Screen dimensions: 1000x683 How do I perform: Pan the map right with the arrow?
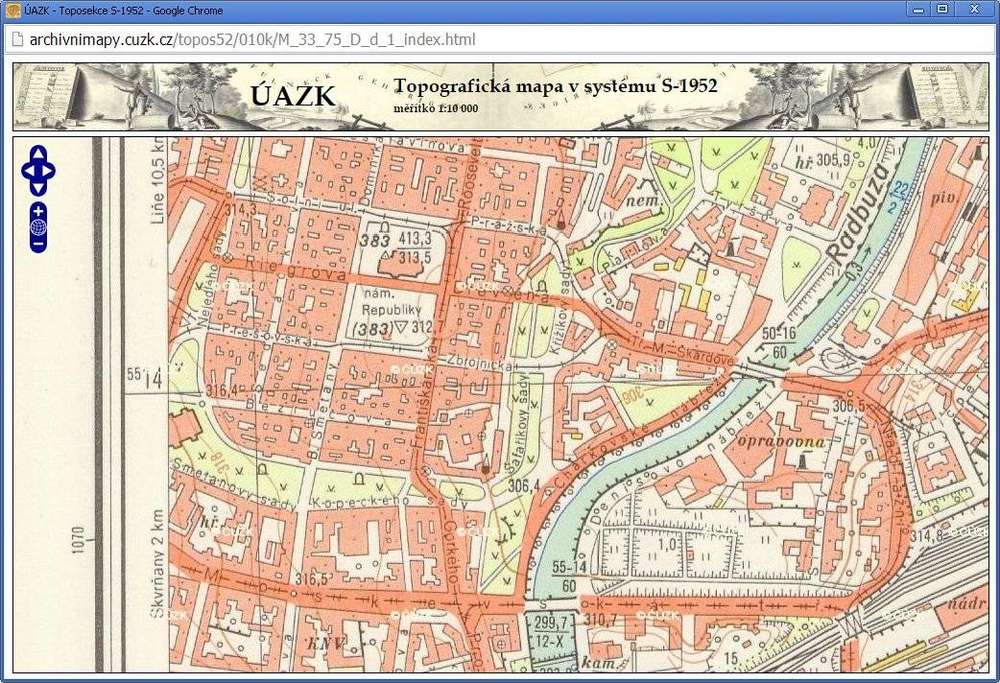point(50,170)
